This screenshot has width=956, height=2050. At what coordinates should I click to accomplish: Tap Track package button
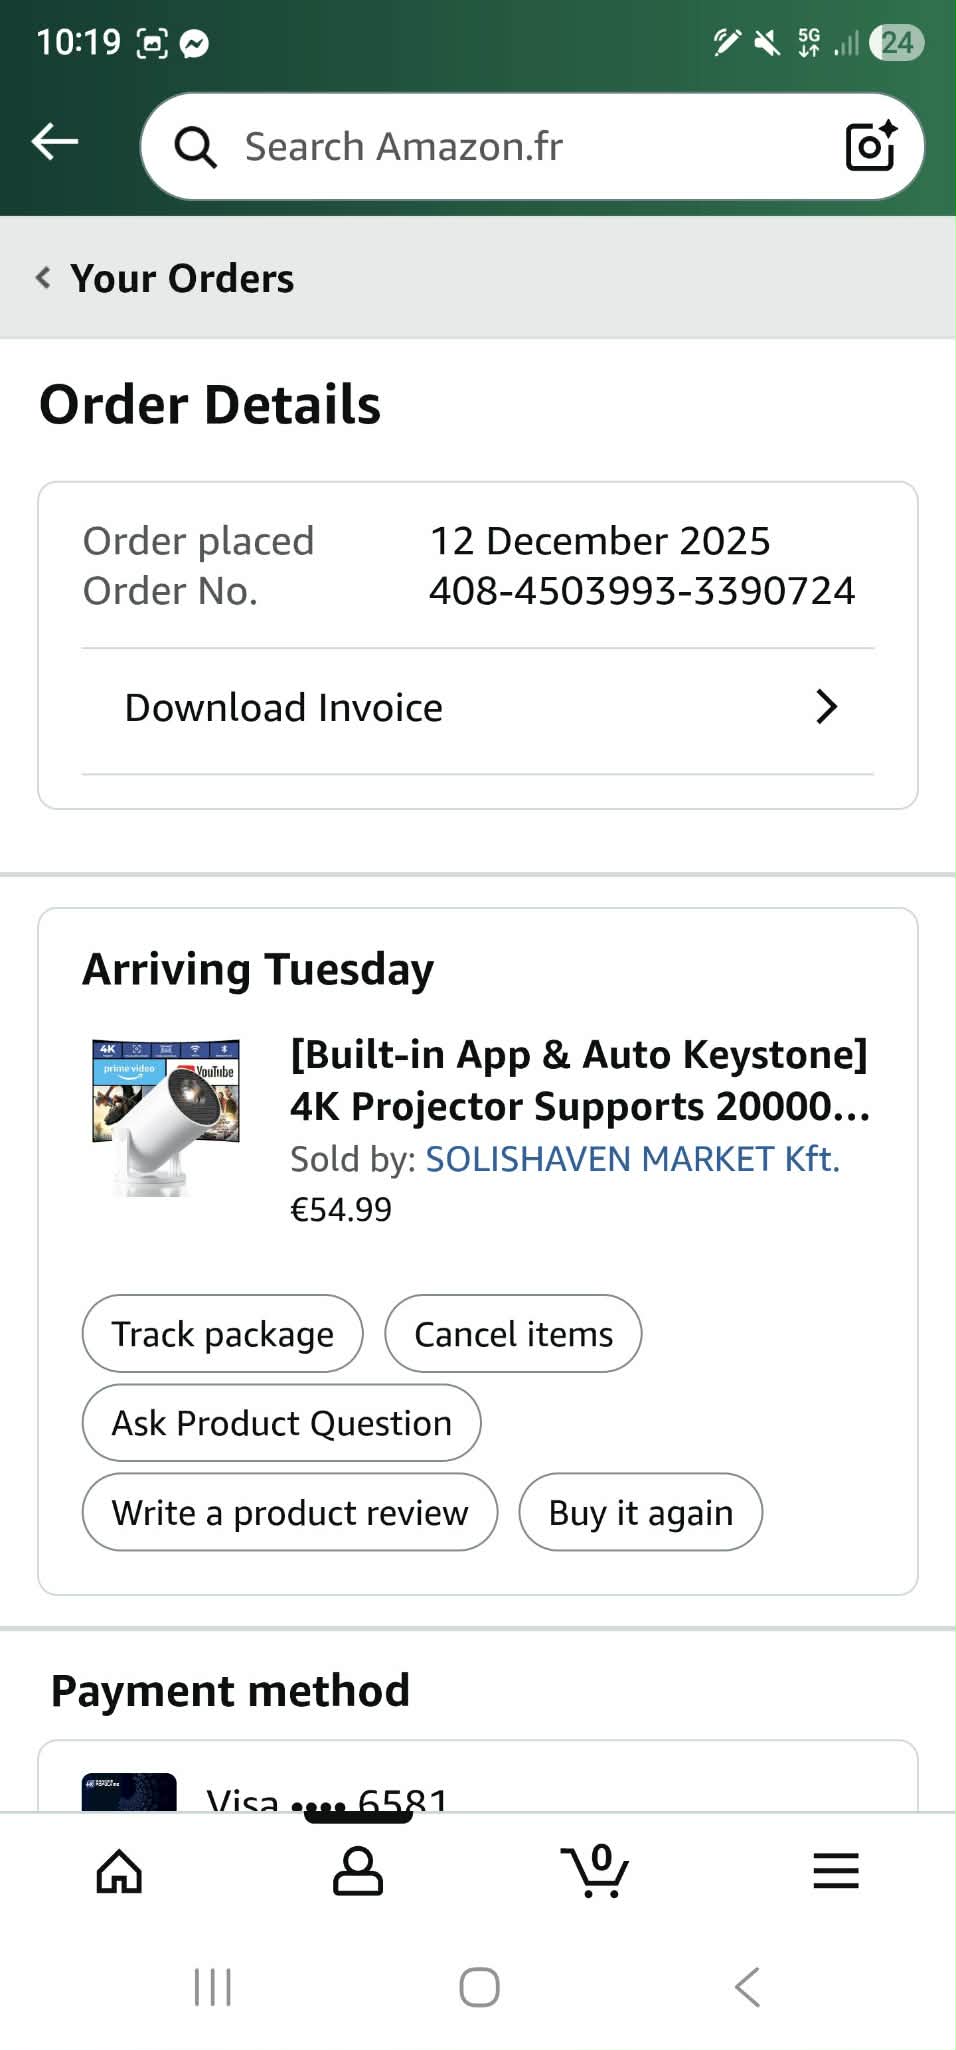pyautogui.click(x=222, y=1334)
